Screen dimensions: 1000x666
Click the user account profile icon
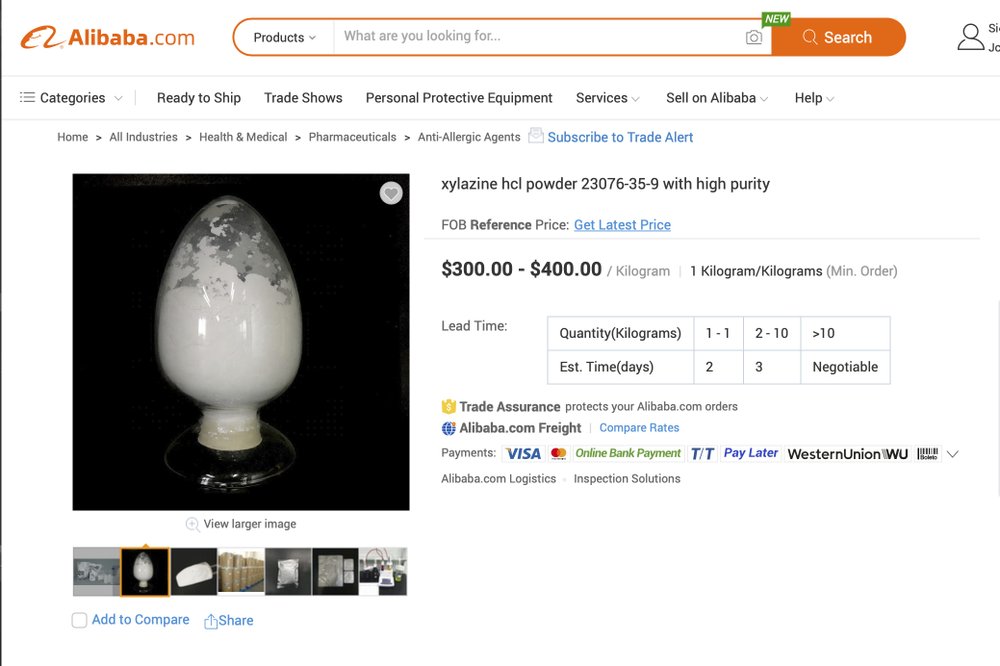point(971,37)
